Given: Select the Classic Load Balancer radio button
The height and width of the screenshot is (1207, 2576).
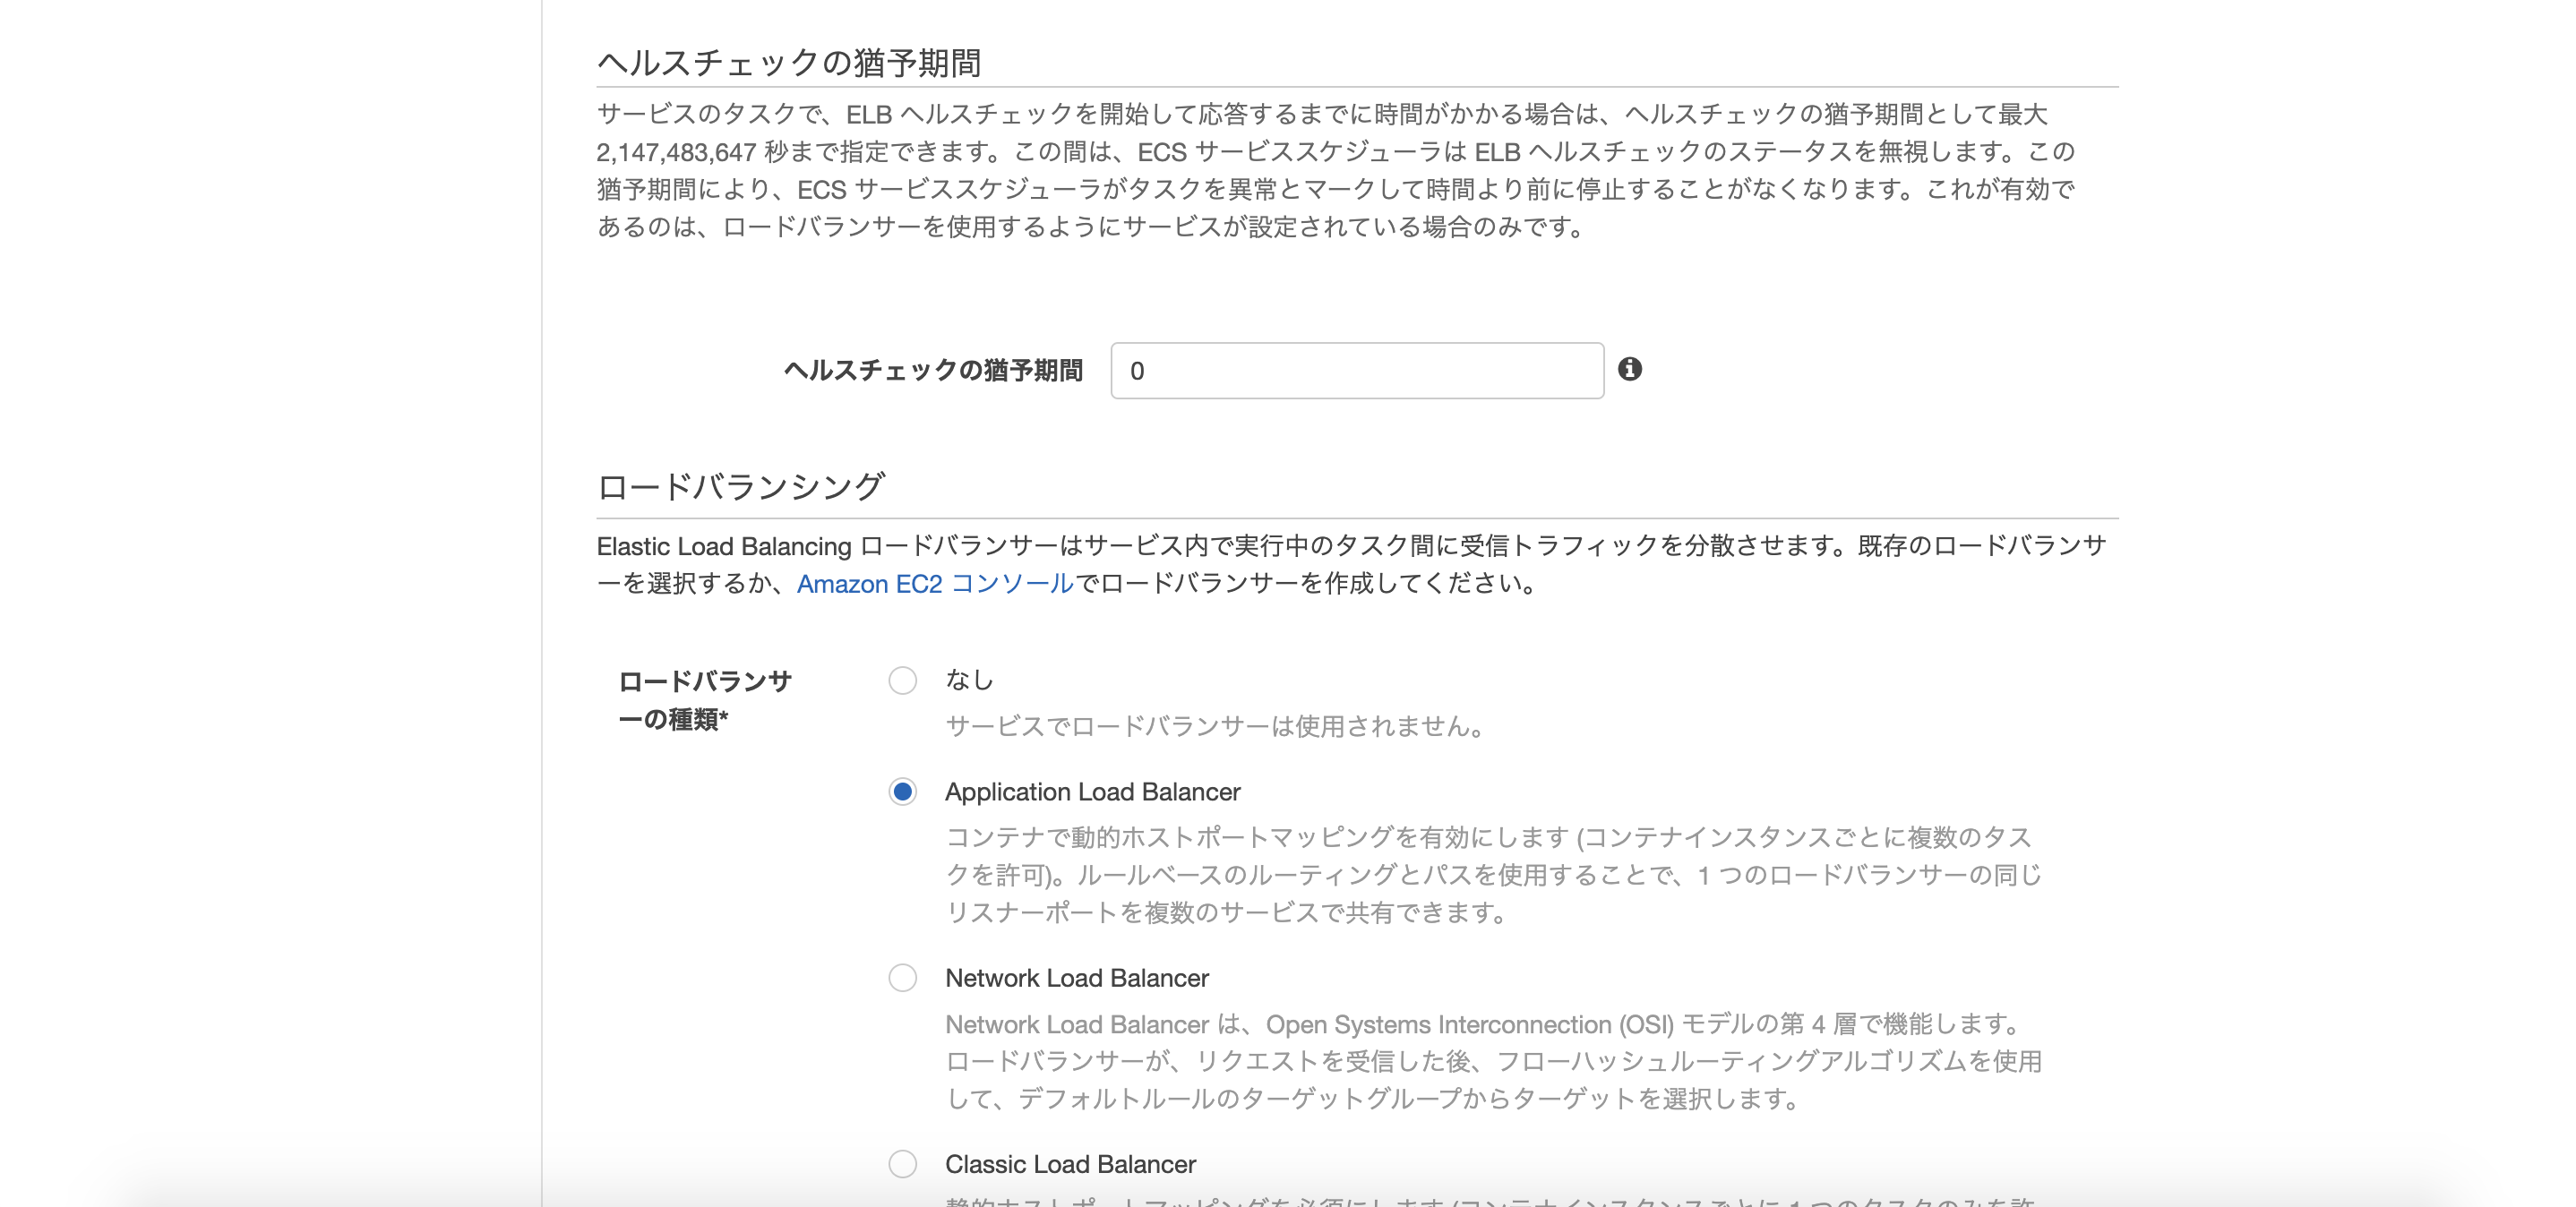Looking at the screenshot, I should point(903,1164).
